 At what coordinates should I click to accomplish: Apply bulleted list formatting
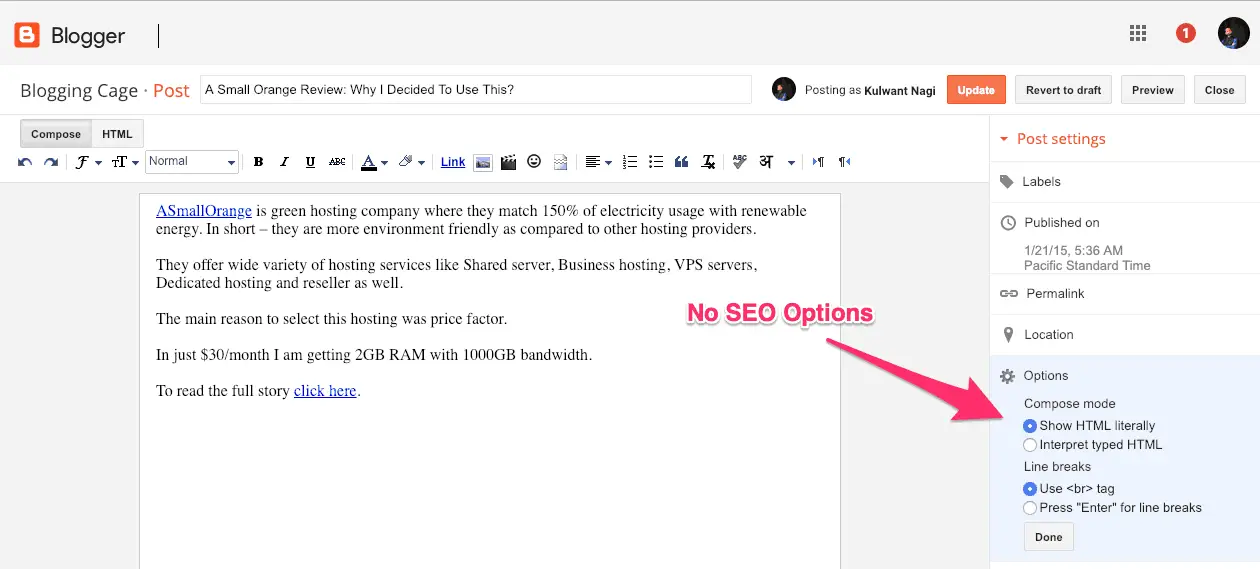(656, 162)
